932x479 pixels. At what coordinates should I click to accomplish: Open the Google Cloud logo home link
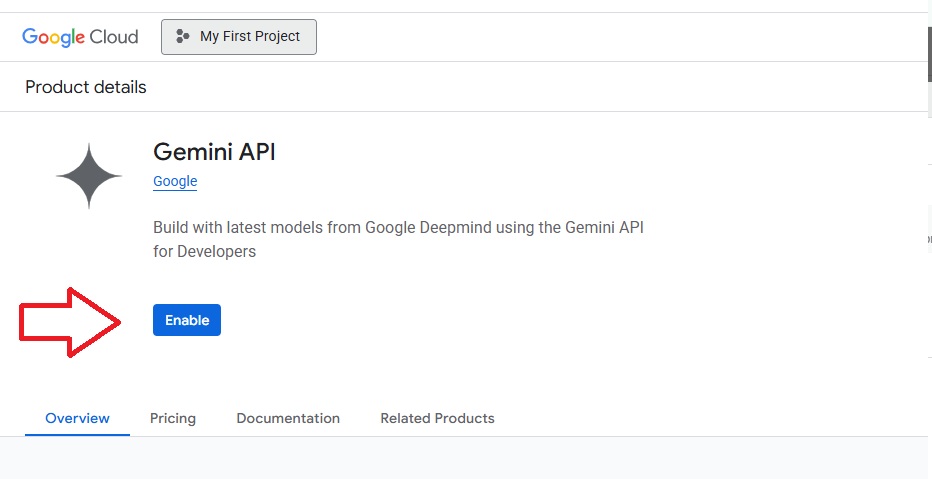80,37
